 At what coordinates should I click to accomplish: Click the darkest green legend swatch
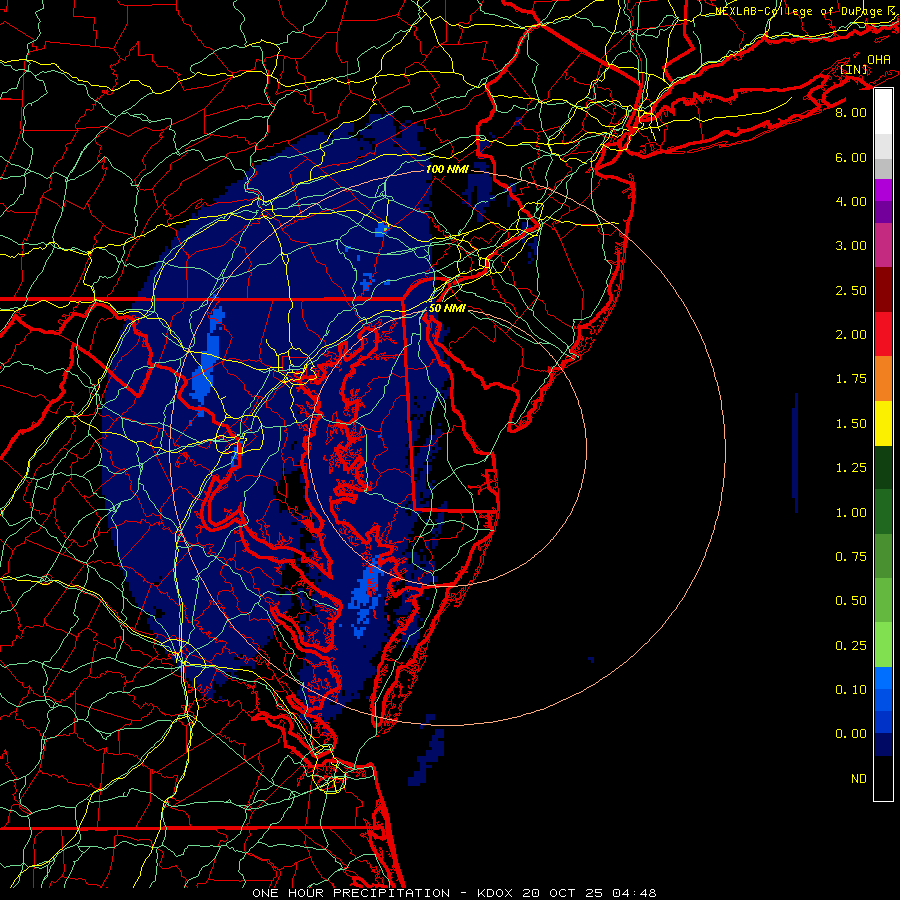[x=883, y=467]
